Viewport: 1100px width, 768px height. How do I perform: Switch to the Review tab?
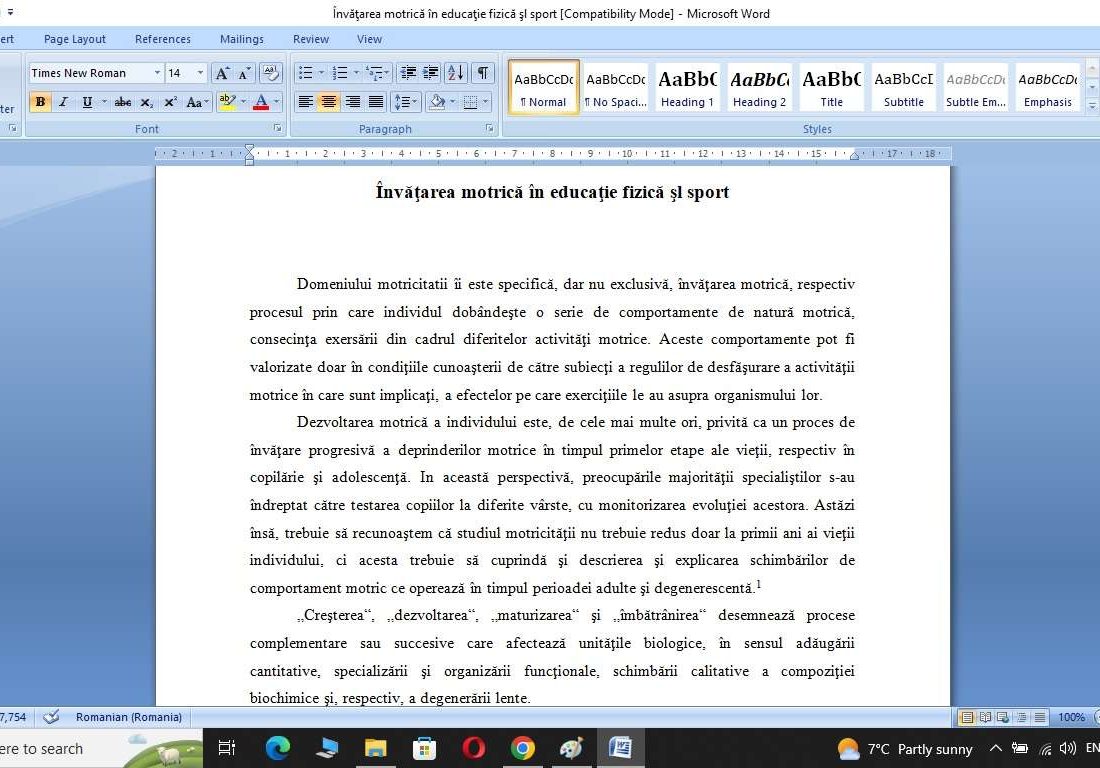310,38
